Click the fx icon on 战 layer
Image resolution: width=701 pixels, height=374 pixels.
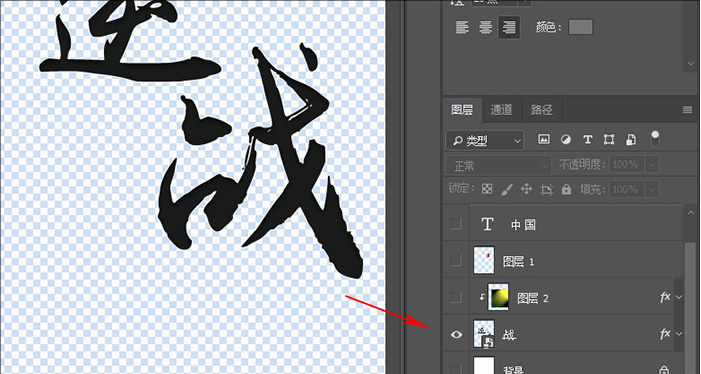[x=665, y=333]
